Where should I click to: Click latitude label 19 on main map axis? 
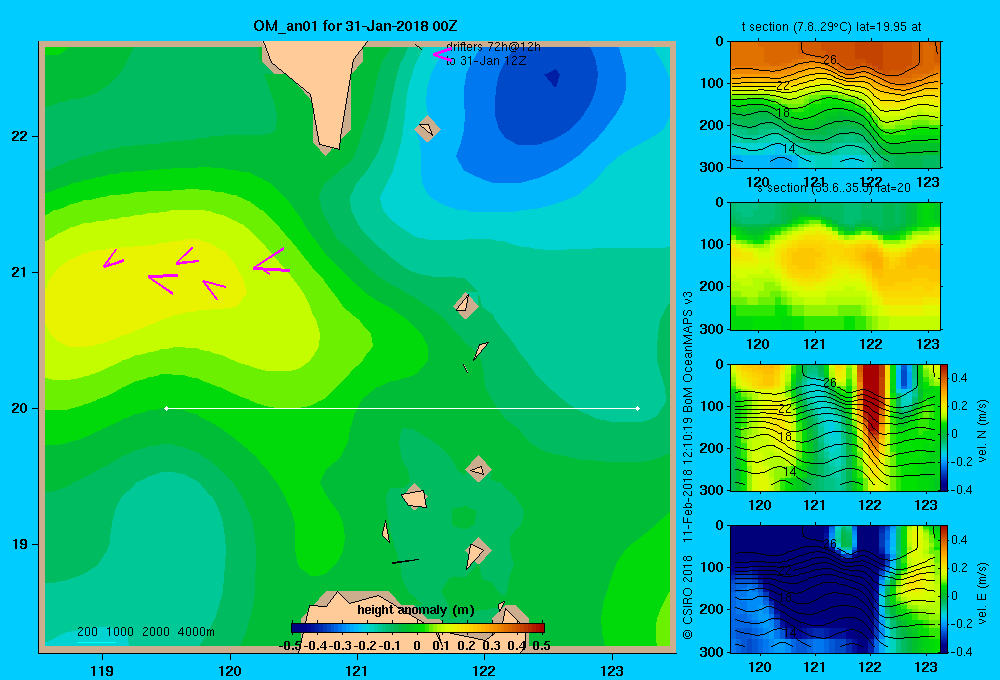pos(20,544)
